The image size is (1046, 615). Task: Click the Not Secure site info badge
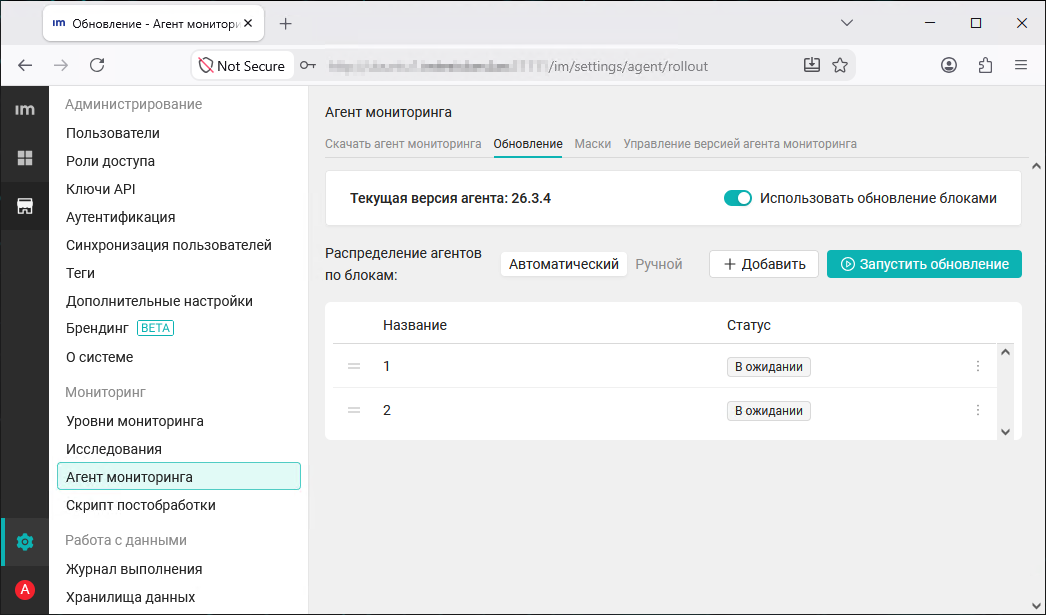[242, 65]
